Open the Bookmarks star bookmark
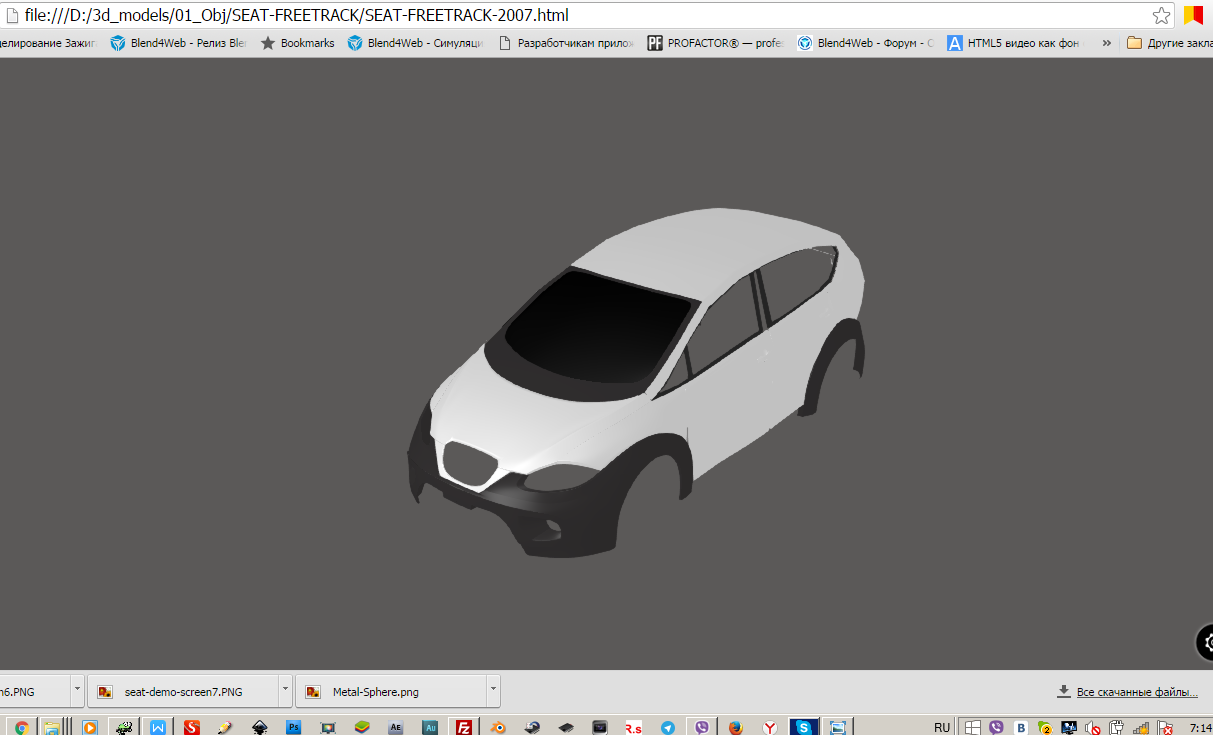Screen dimensions: 1213x735 point(298,43)
